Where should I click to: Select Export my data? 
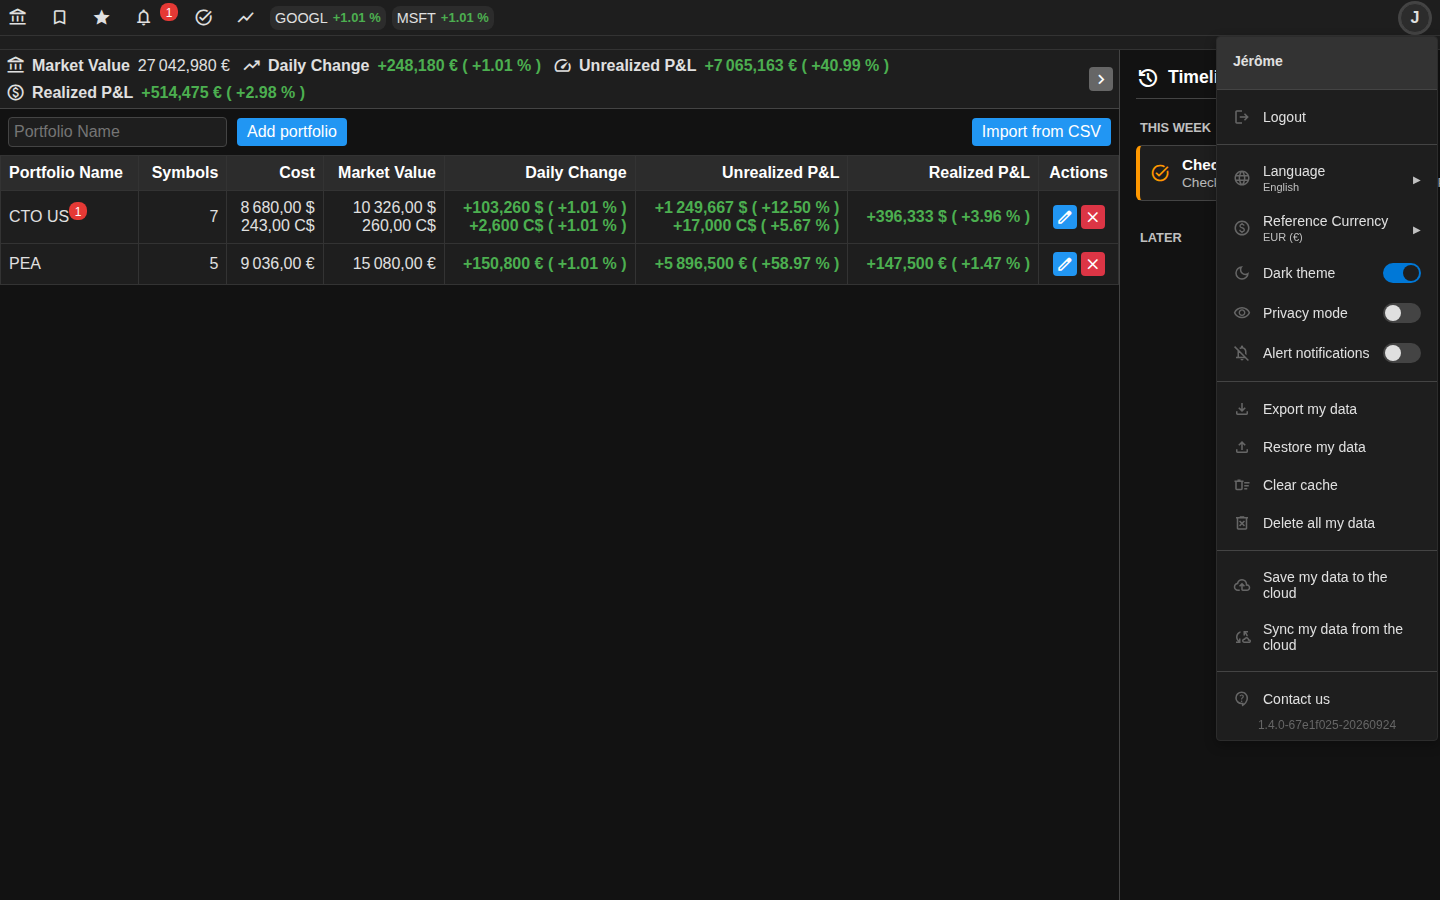tap(1327, 409)
